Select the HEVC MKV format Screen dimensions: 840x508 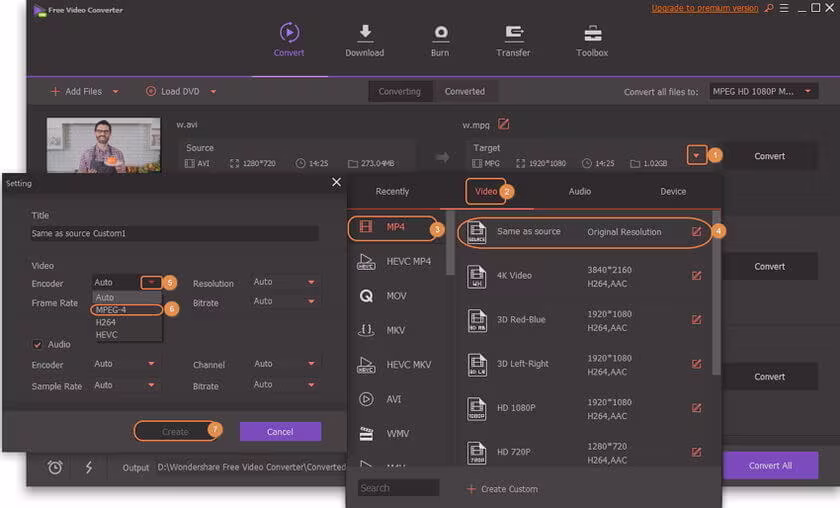coord(396,364)
